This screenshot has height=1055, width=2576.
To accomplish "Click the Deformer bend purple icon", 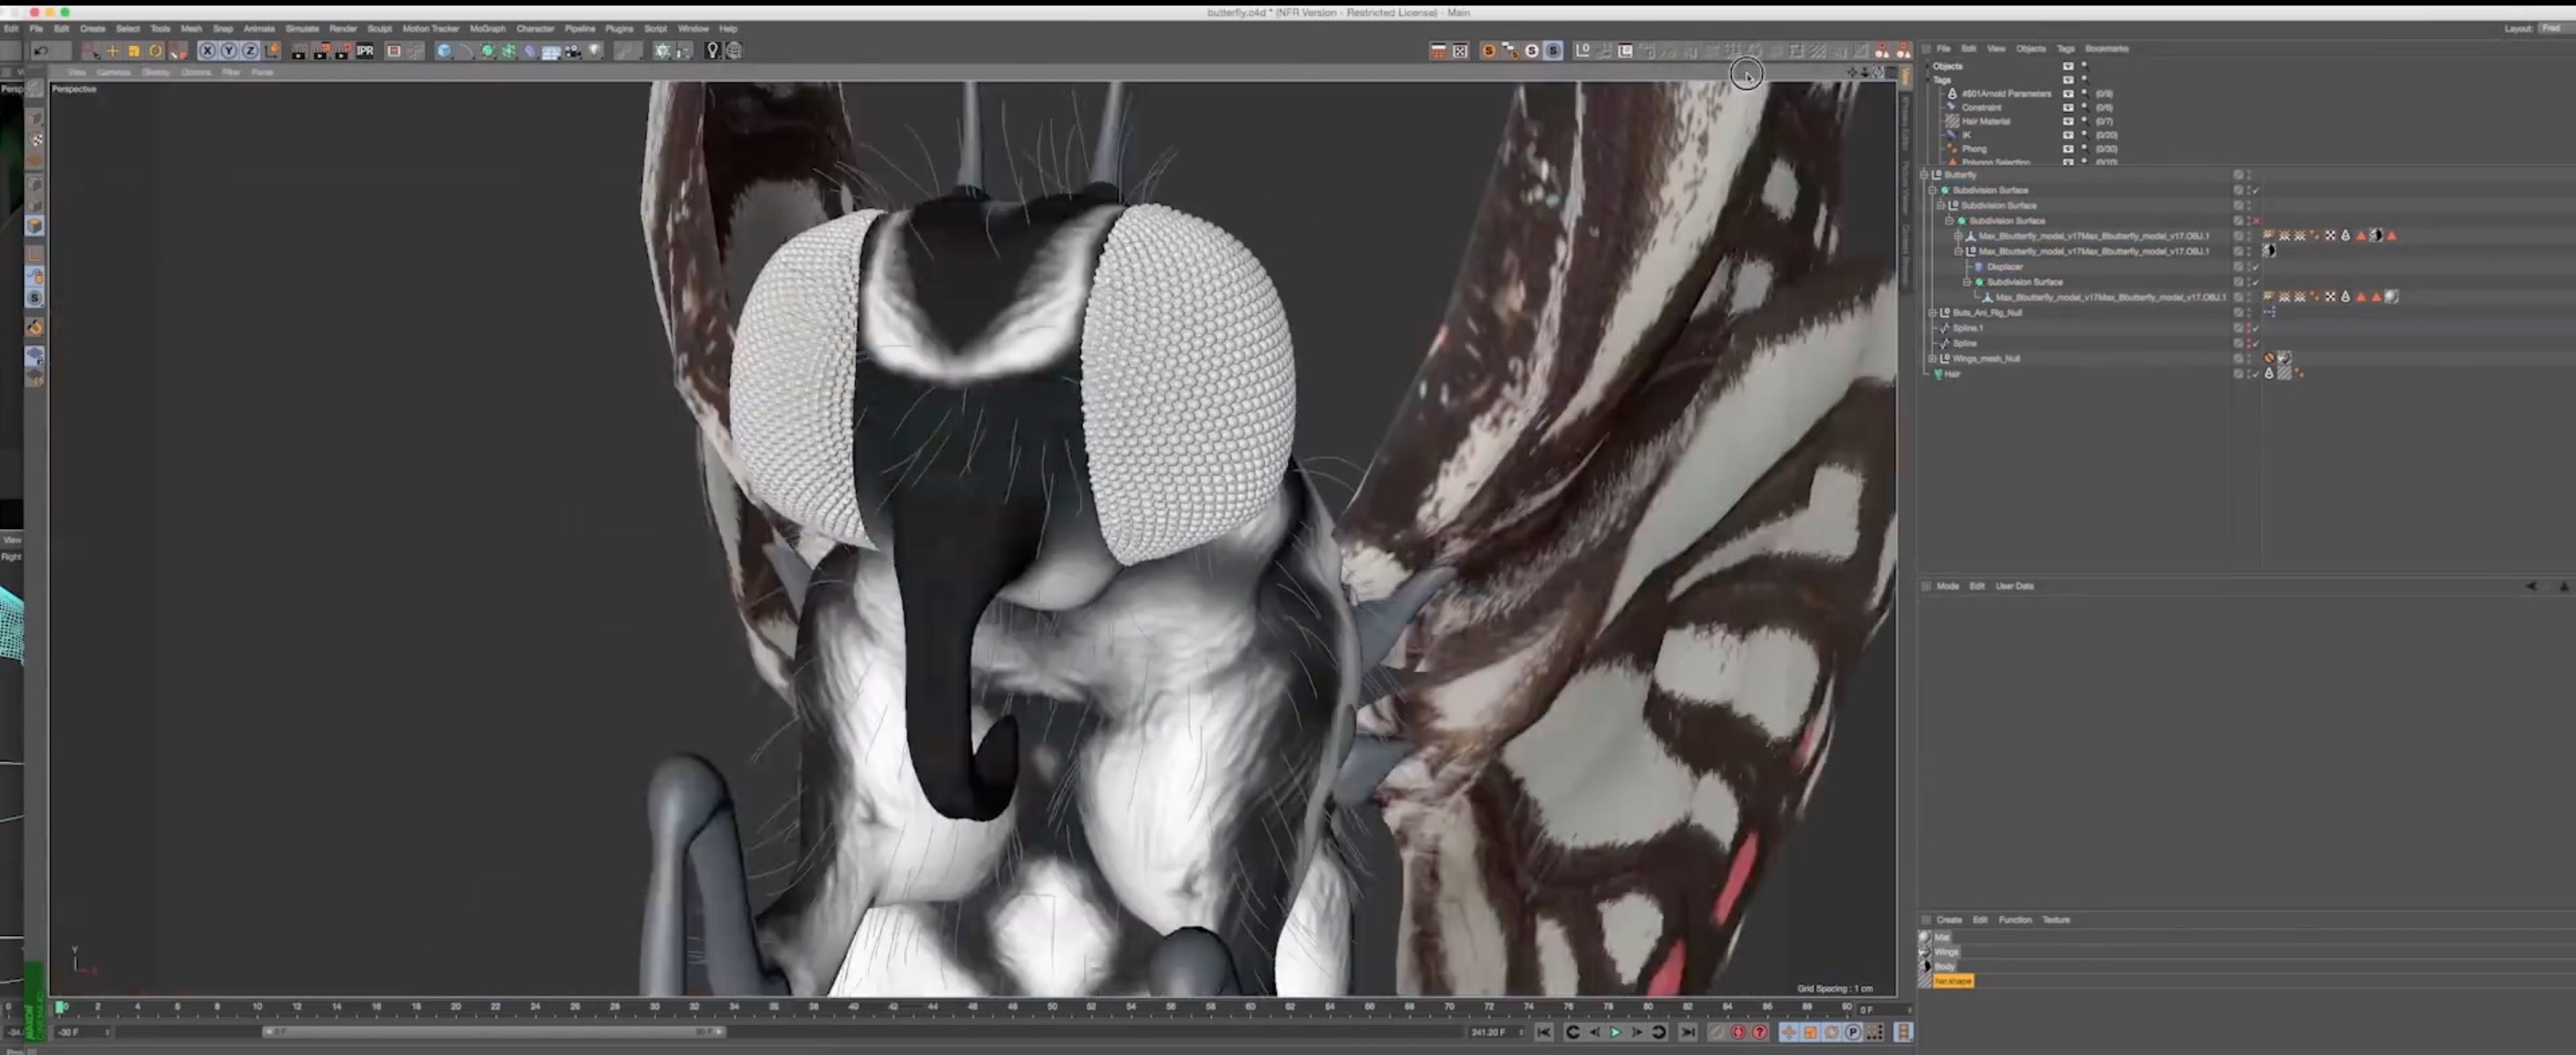I will [x=530, y=51].
